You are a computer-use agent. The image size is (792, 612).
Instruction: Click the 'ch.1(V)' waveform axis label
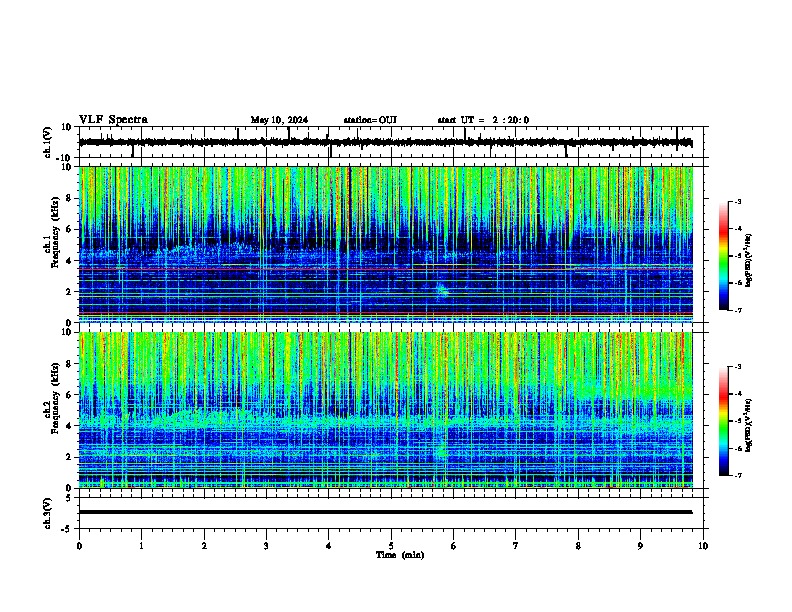point(48,142)
